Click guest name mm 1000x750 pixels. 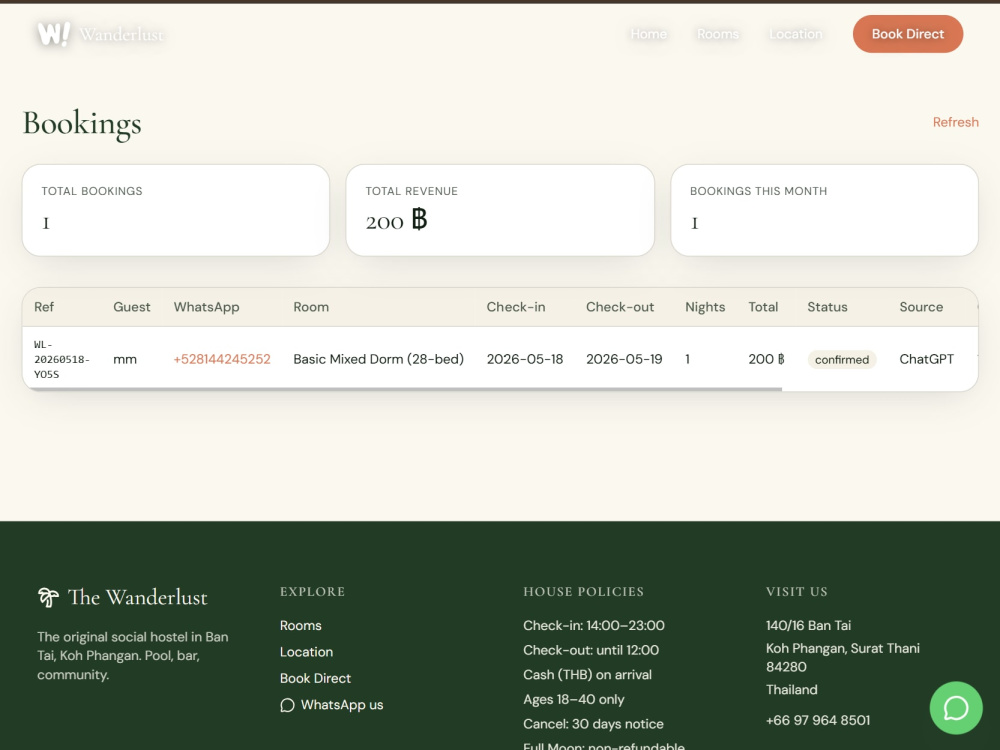coord(125,359)
